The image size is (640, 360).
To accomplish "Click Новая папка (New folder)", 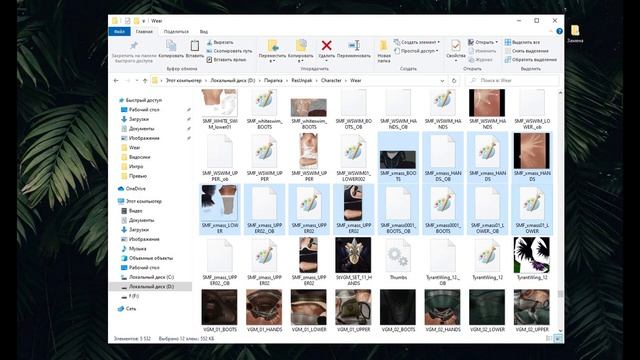I will click(384, 51).
